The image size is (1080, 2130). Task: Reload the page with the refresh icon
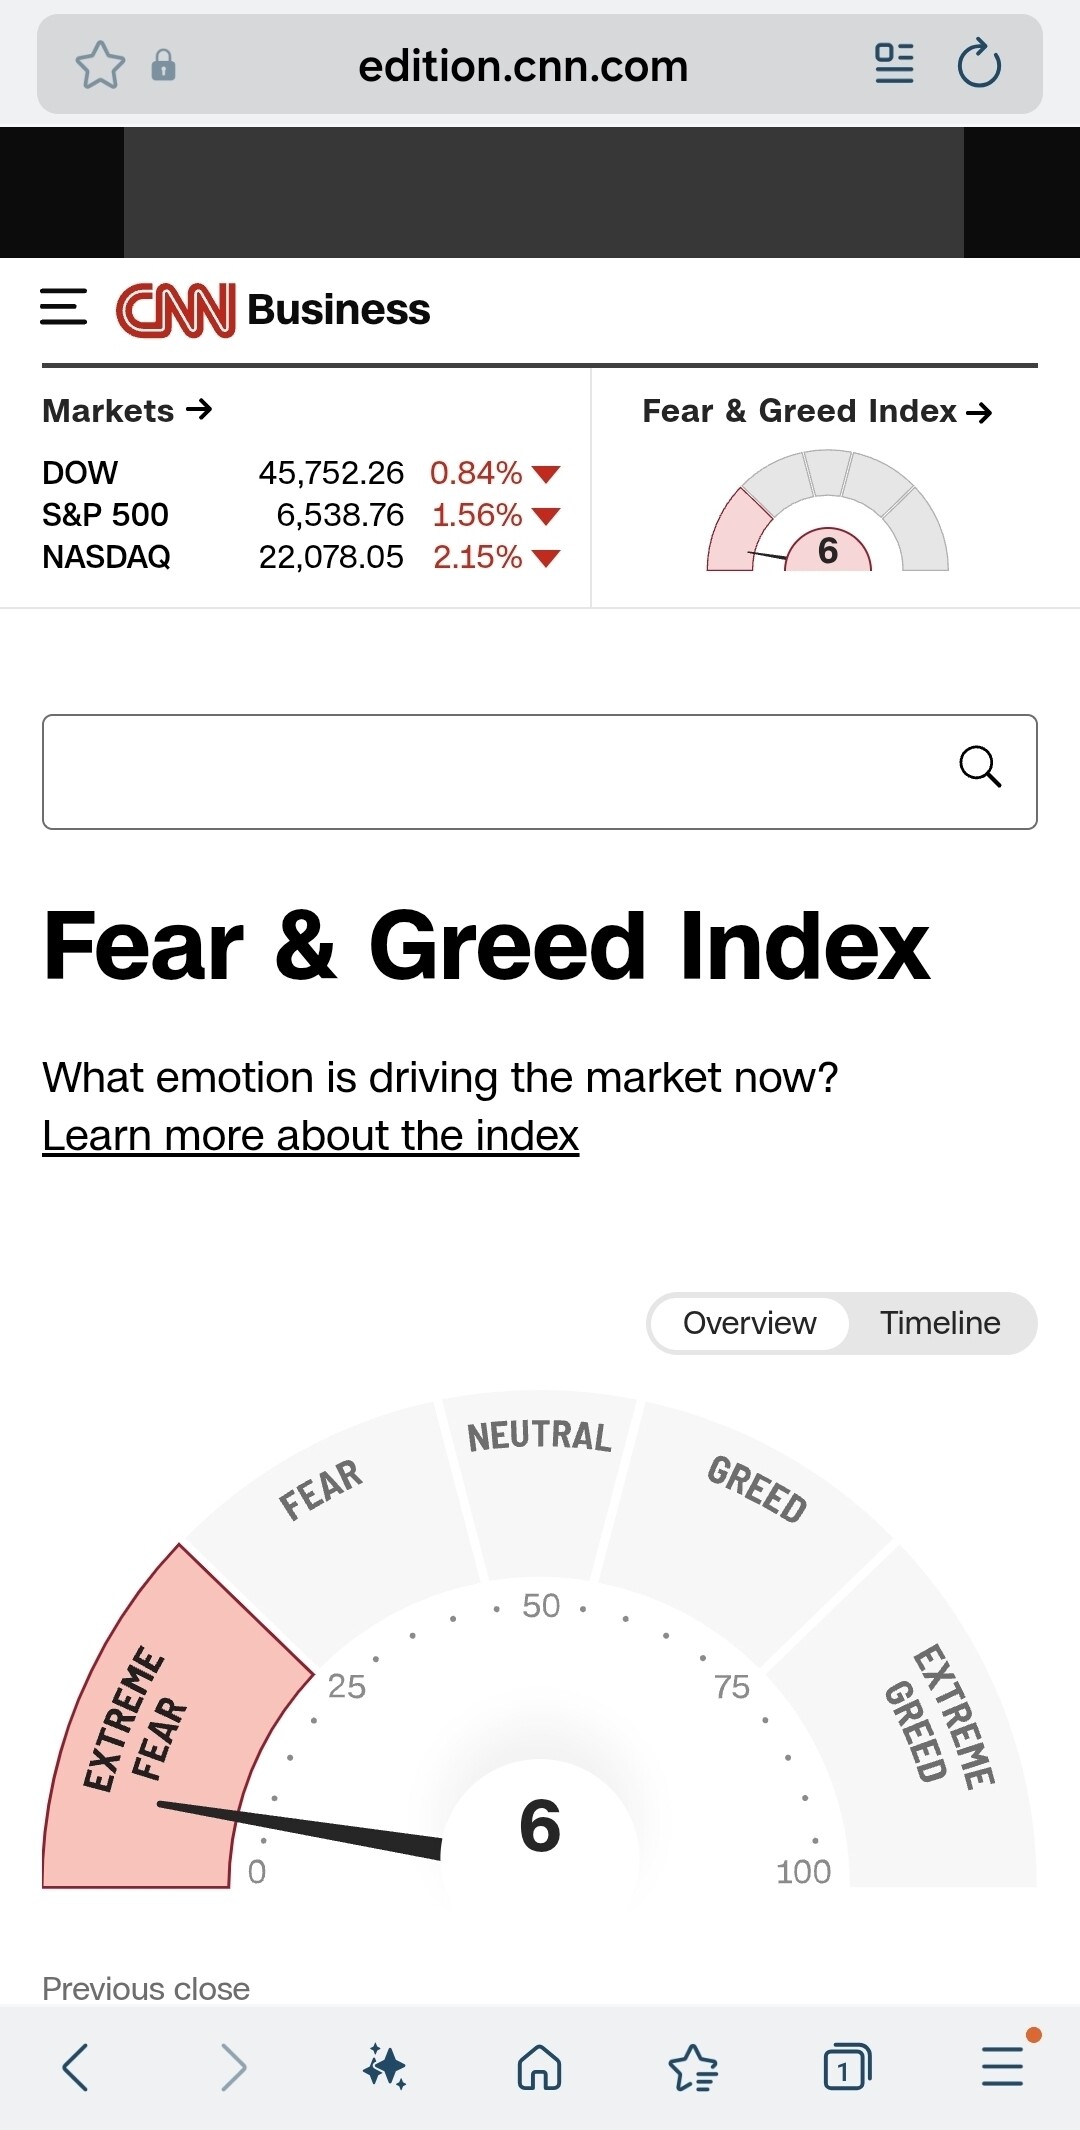[979, 65]
